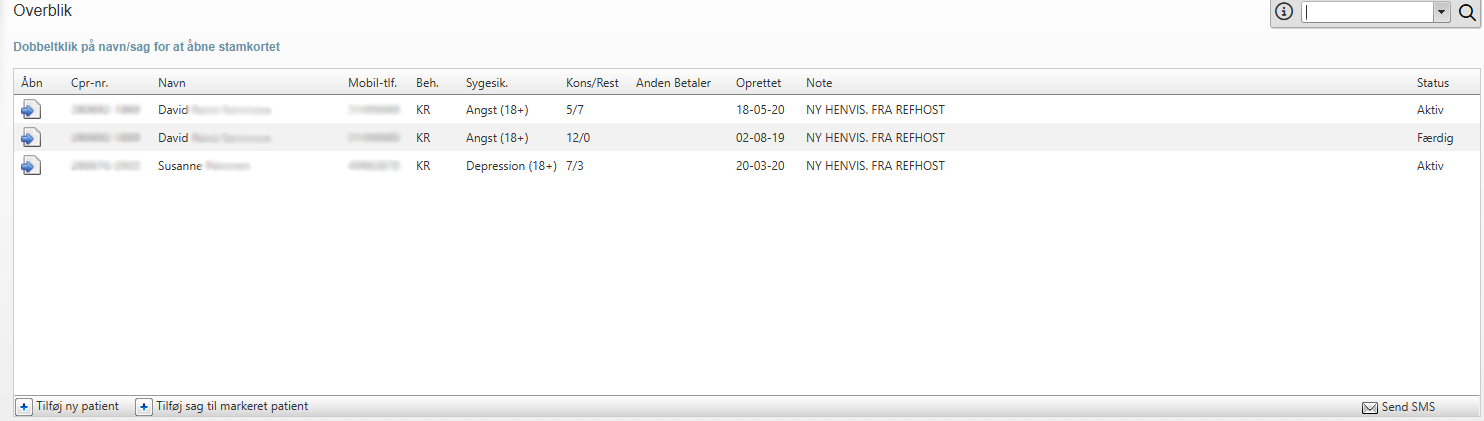Click the envelope Send SMS icon

coord(1370,408)
